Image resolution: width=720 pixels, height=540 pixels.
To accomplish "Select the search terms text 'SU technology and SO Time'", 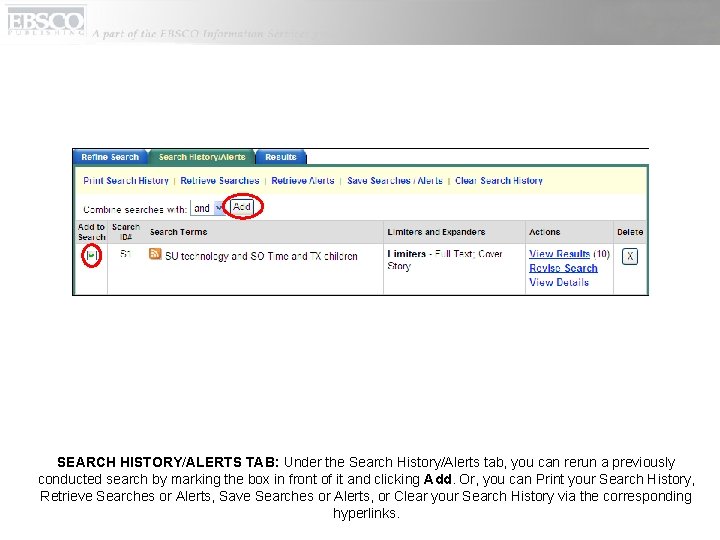I will (226, 256).
